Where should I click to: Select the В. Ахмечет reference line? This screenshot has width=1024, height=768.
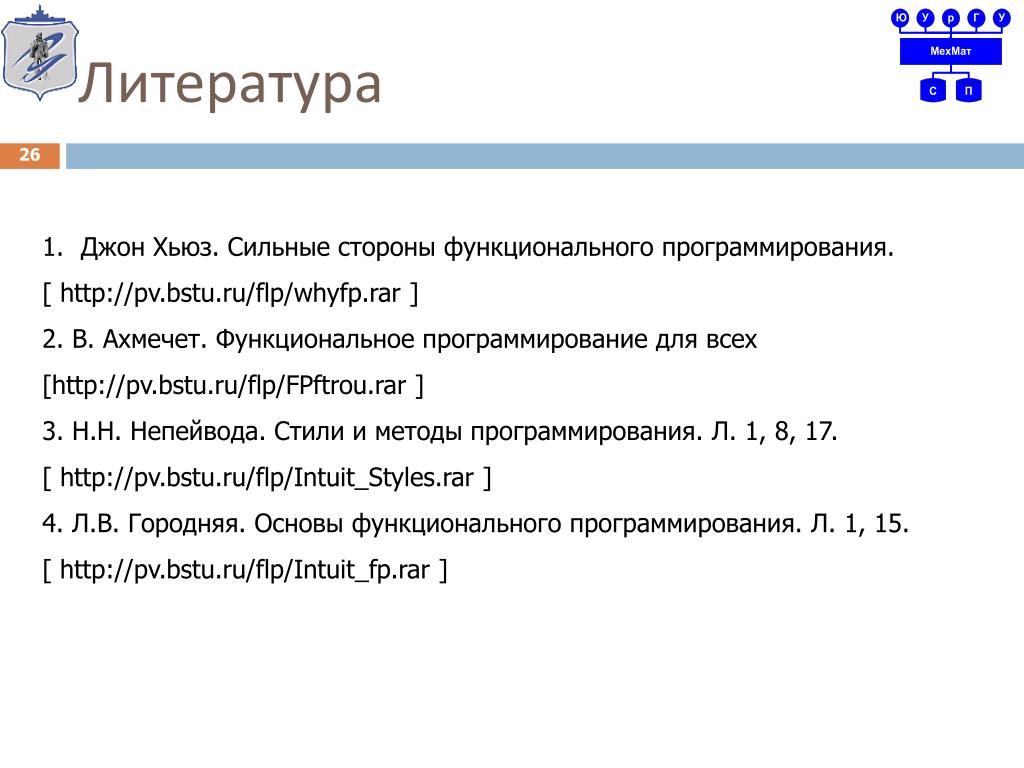(400, 340)
